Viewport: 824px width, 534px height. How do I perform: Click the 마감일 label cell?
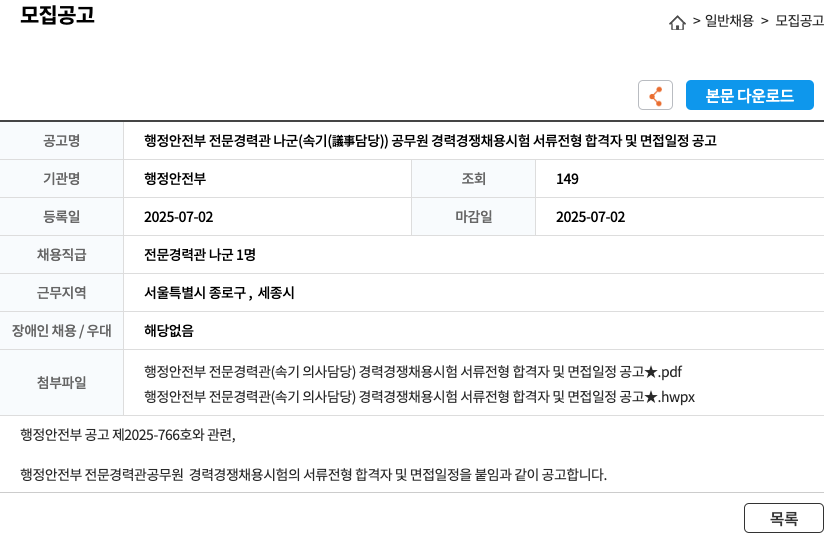click(473, 217)
